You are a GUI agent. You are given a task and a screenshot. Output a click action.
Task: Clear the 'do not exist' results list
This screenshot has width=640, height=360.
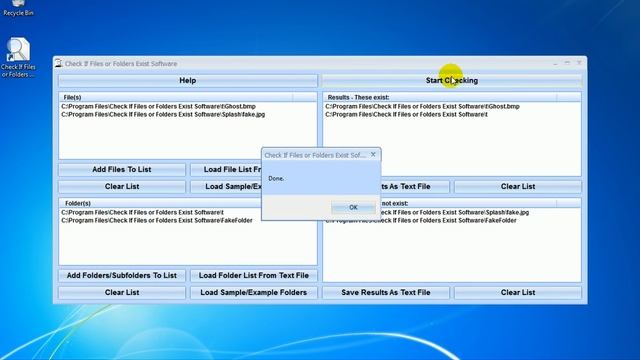tap(518, 293)
